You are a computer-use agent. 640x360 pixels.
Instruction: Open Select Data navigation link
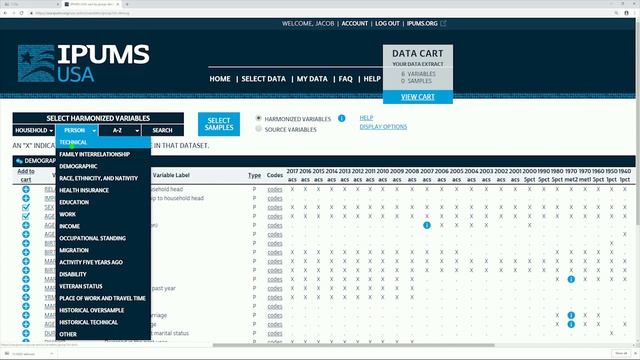[x=263, y=79]
